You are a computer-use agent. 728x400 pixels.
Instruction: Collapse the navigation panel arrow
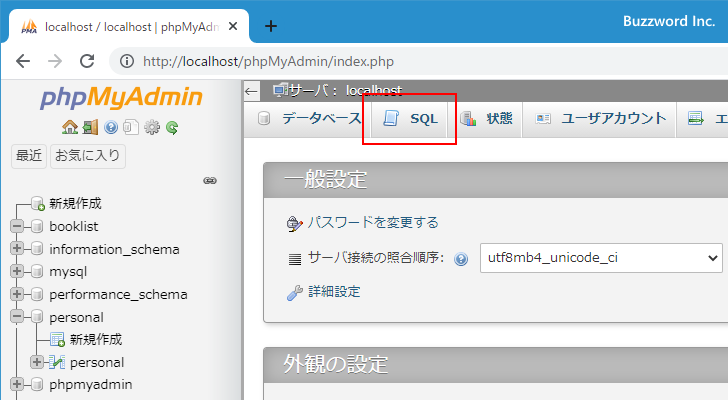click(x=251, y=91)
